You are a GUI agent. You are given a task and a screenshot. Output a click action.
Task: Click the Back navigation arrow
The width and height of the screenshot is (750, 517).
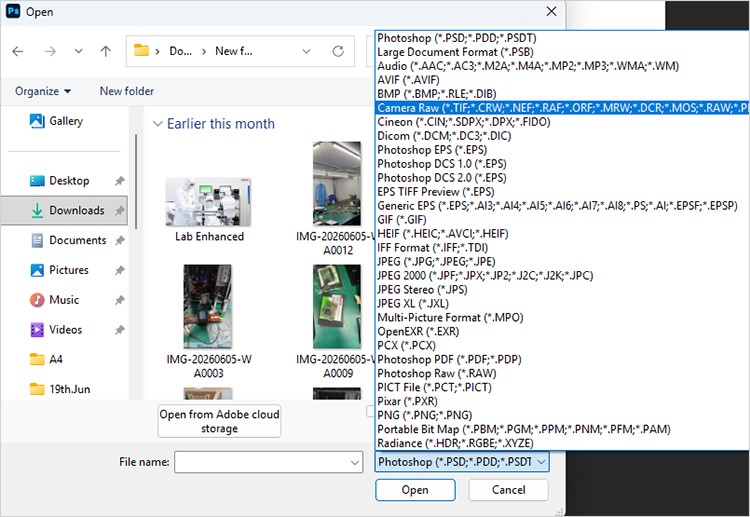point(18,51)
